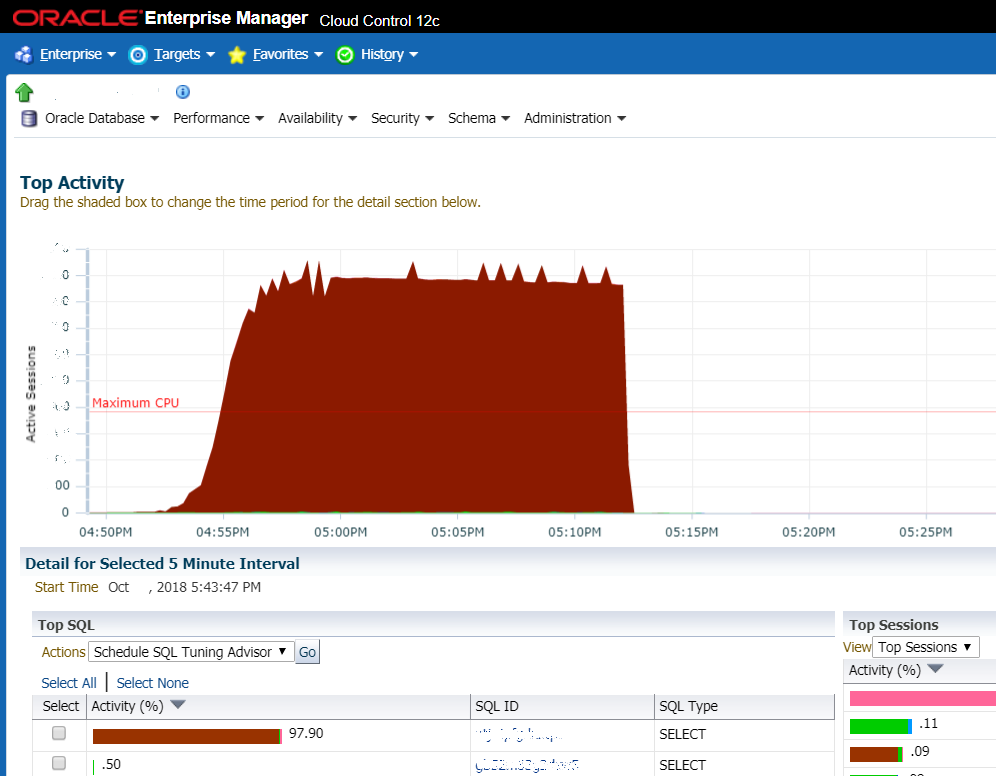This screenshot has width=996, height=776.
Task: Click the 97.90 activity brown bar
Action: [187, 736]
